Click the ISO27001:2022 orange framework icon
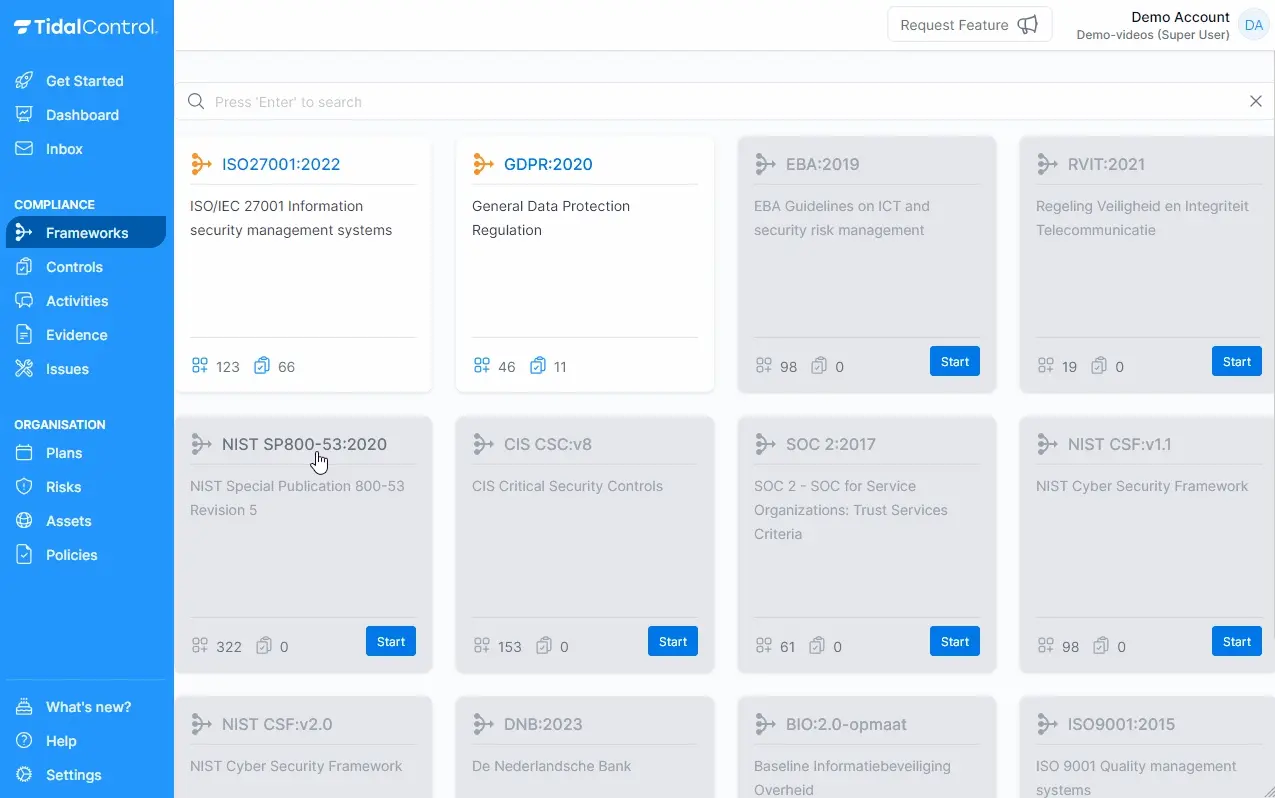Viewport: 1275px width, 798px height. click(x=201, y=164)
